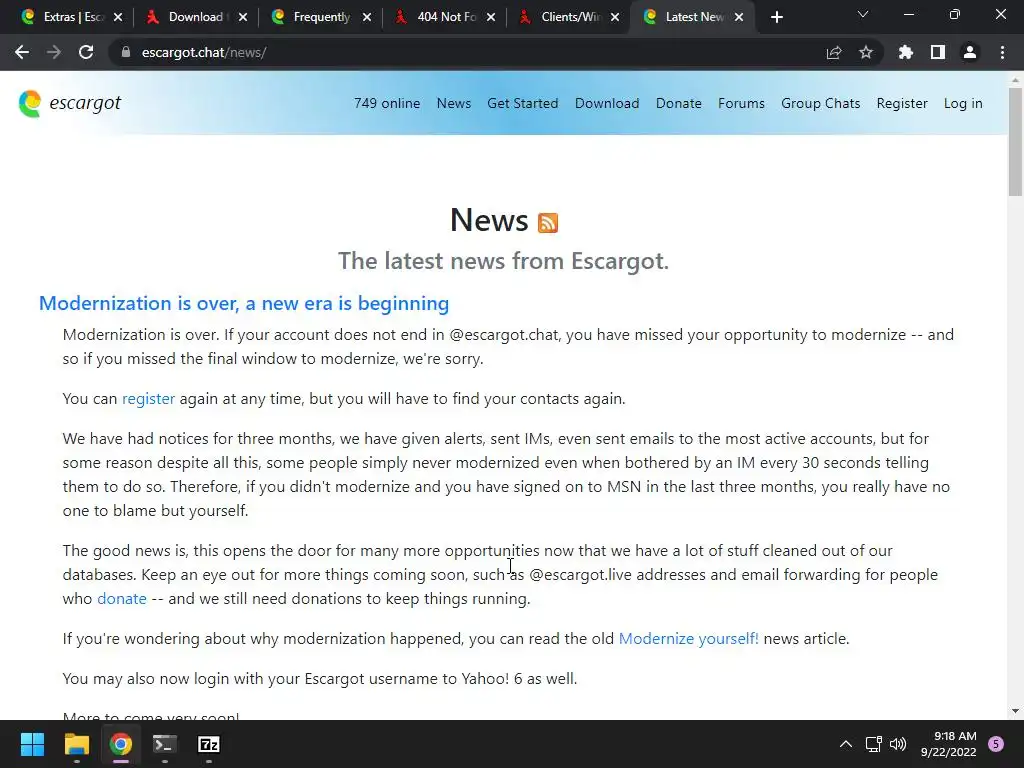
Task: Close the Download tab
Action: point(243,17)
